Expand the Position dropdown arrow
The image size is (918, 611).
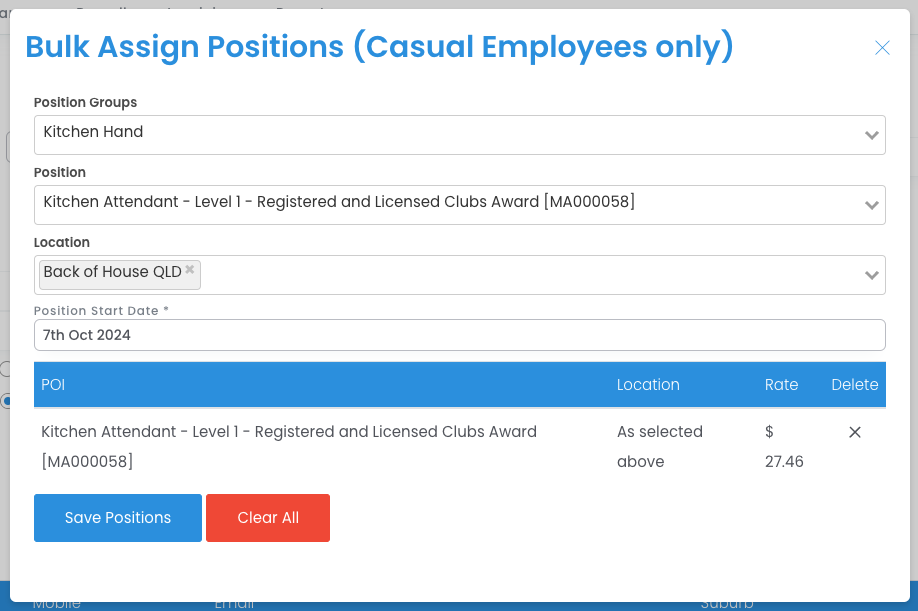tap(872, 205)
